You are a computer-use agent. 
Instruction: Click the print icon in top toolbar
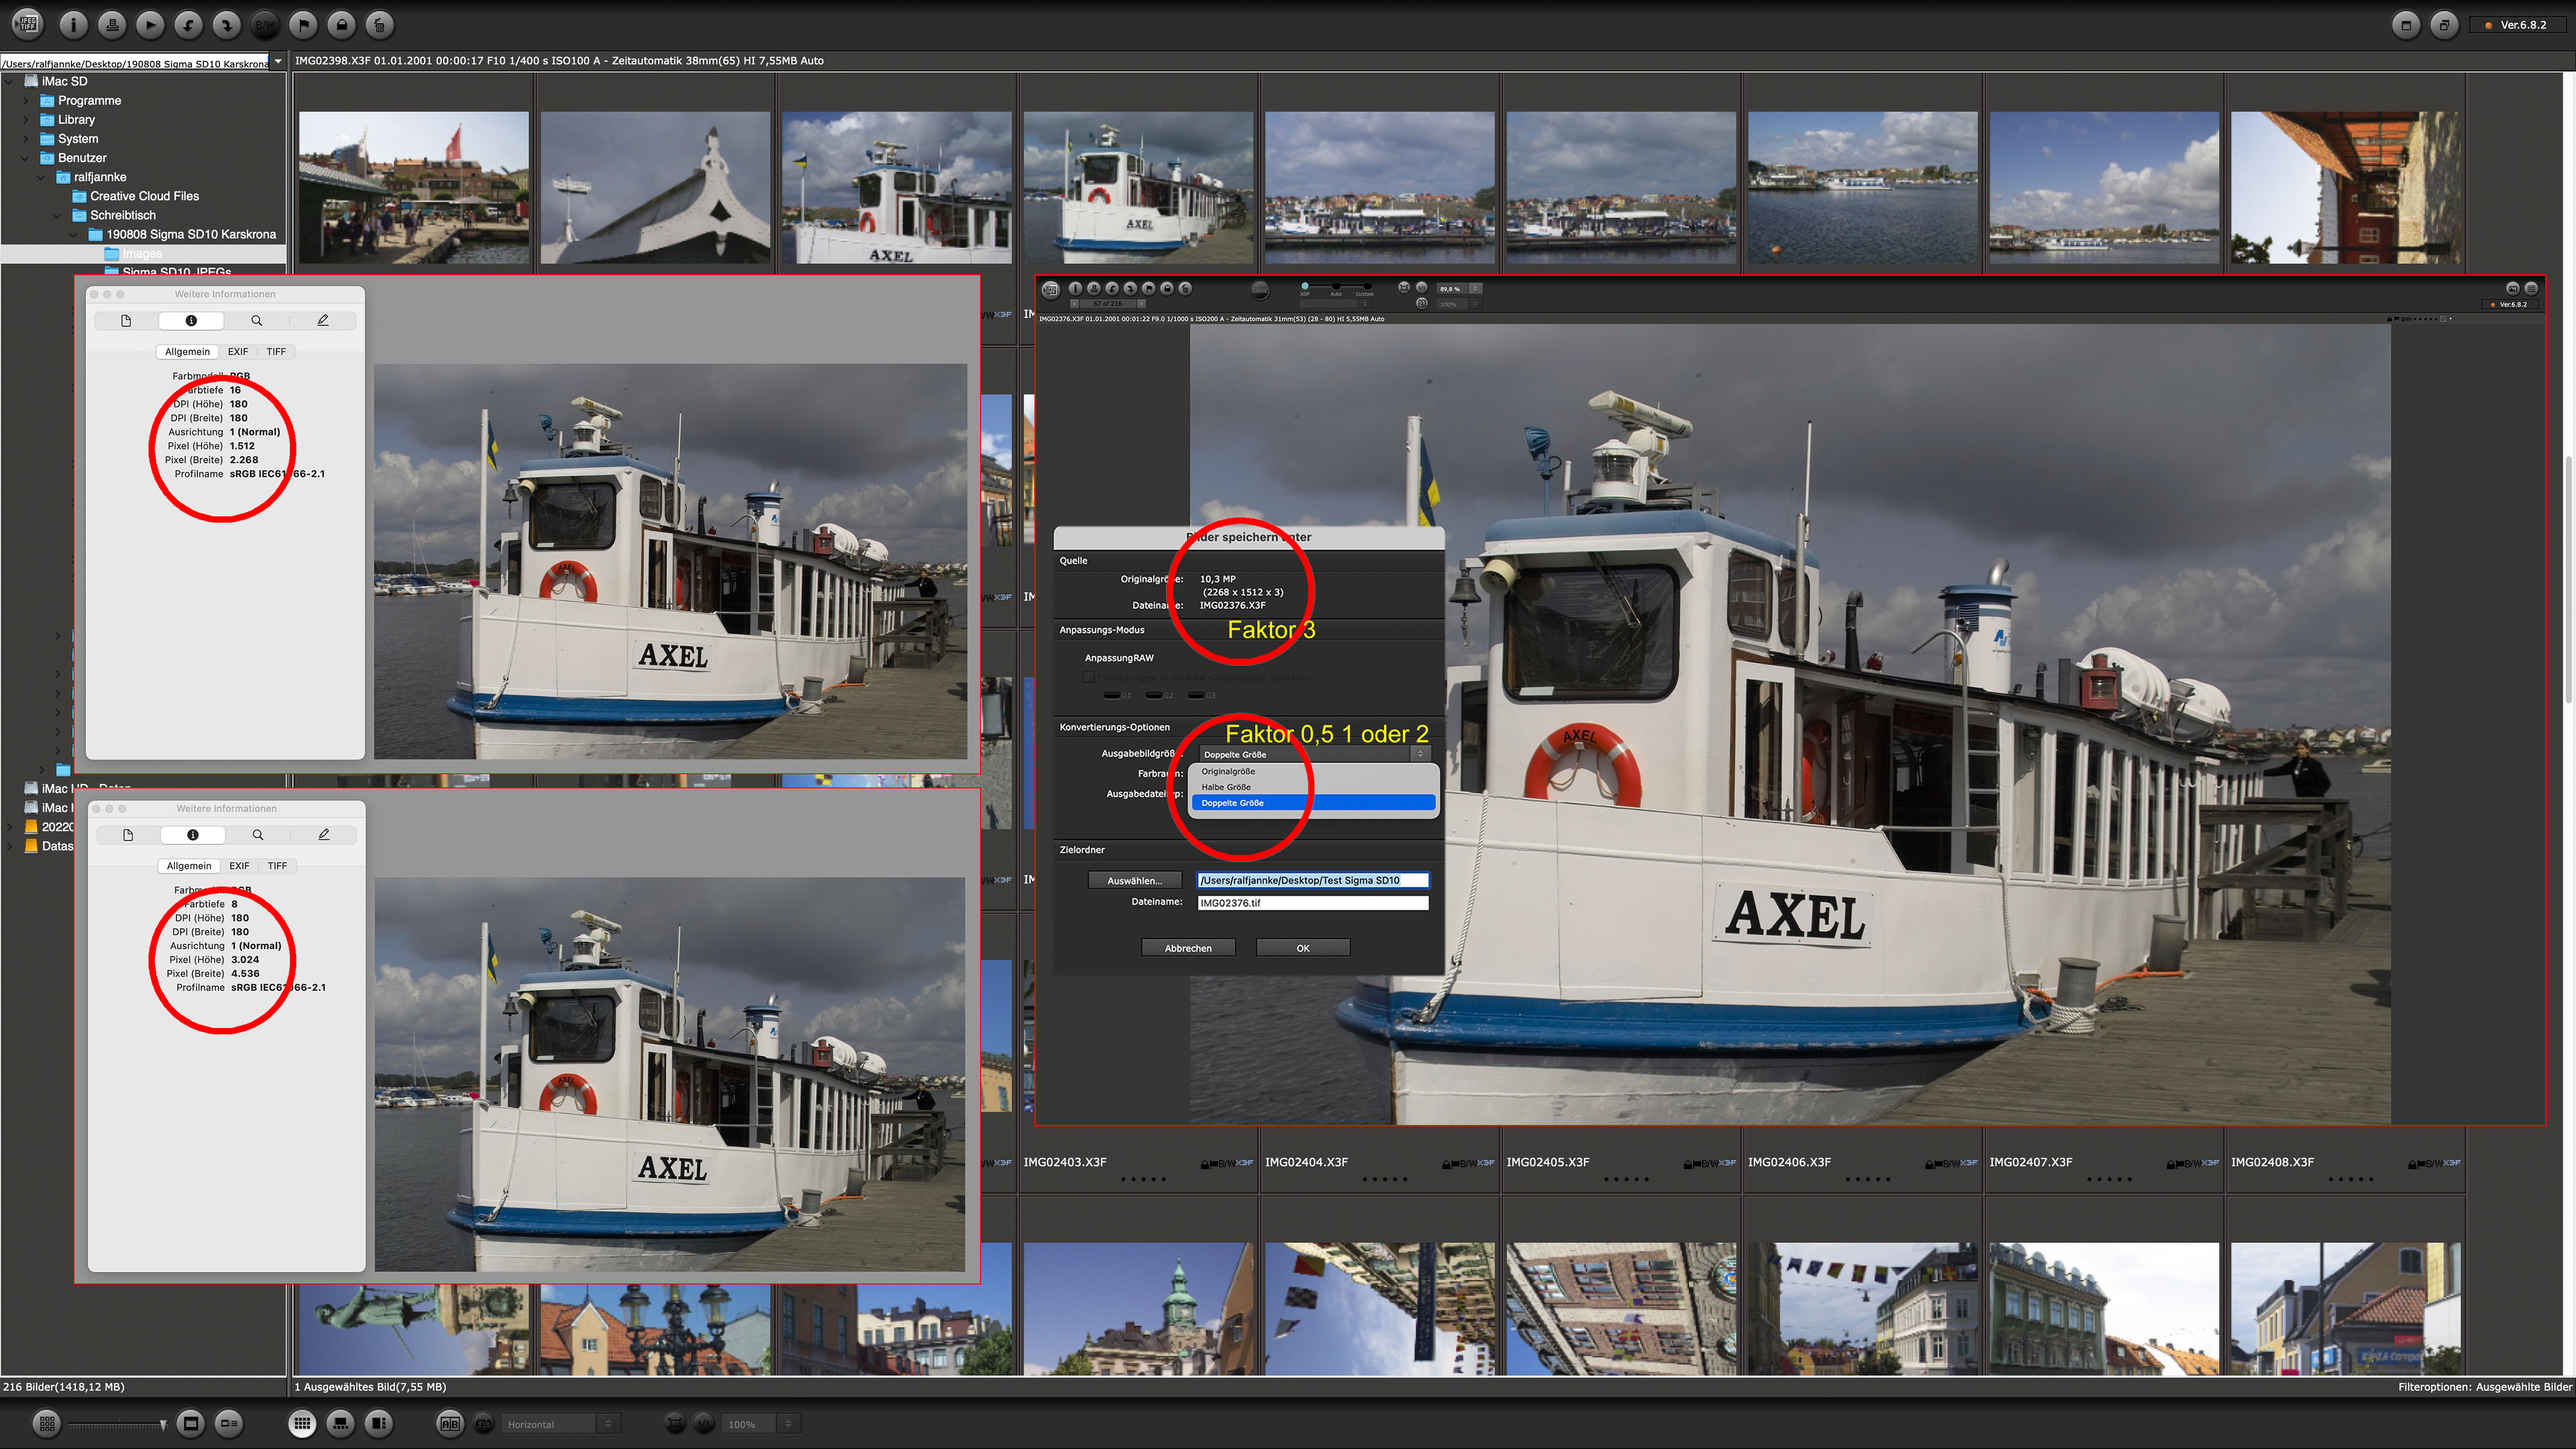(x=112, y=24)
